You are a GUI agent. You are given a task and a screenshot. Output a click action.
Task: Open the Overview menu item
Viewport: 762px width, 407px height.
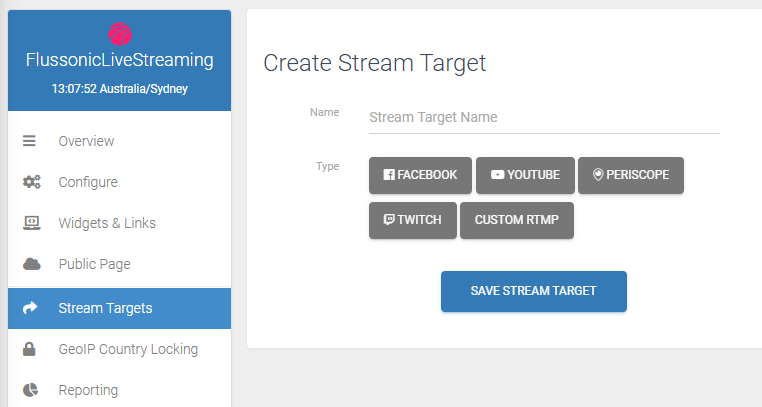[120, 141]
